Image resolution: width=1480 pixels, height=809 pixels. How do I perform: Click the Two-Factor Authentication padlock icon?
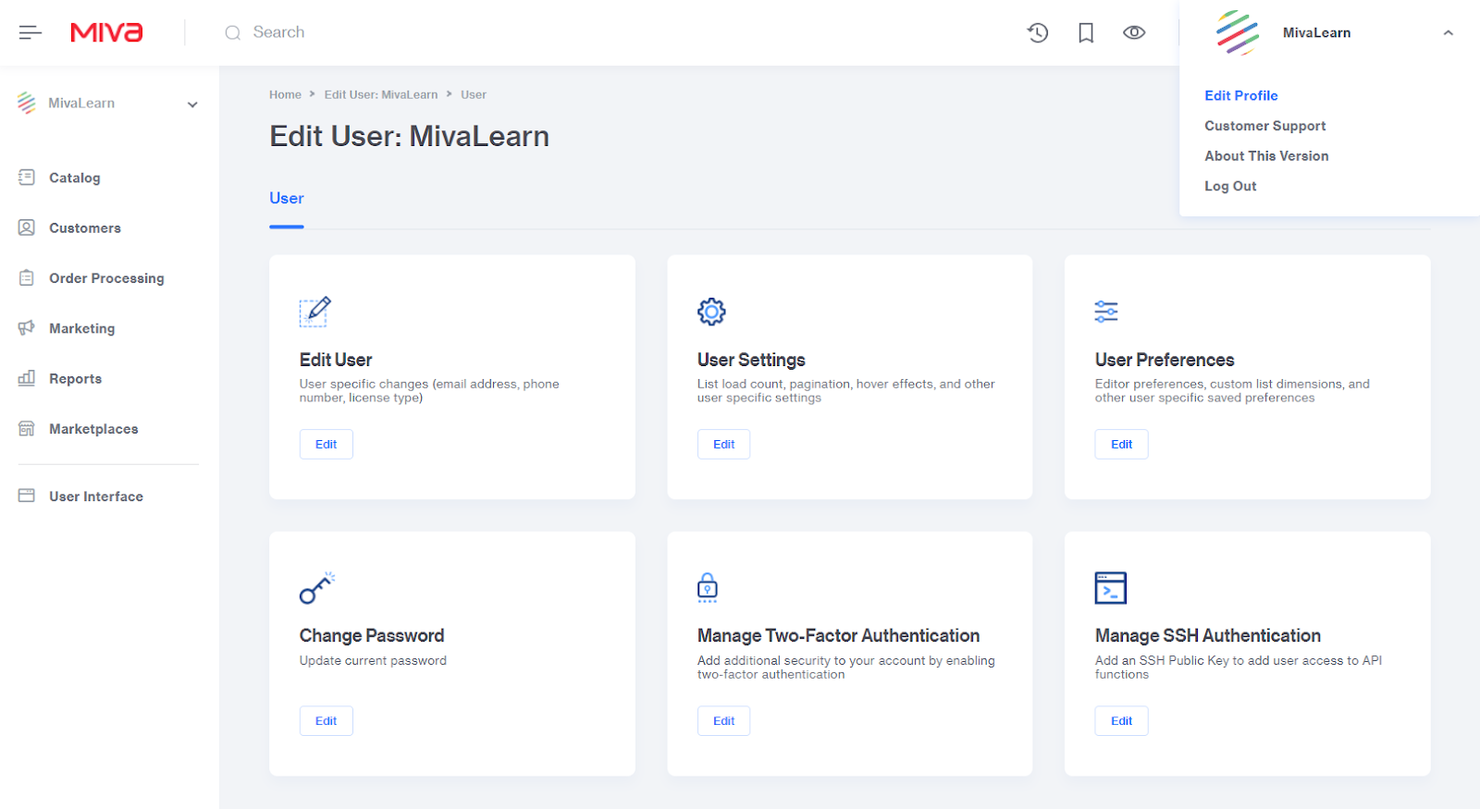[707, 588]
